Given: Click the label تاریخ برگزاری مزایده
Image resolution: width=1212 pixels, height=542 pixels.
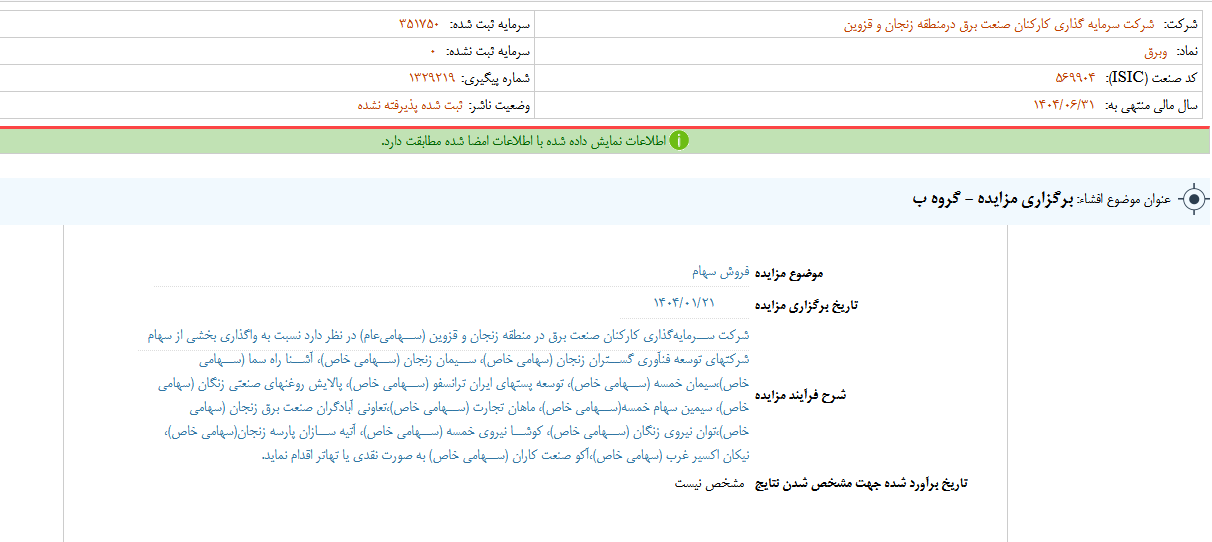Looking at the screenshot, I should 806,305.
